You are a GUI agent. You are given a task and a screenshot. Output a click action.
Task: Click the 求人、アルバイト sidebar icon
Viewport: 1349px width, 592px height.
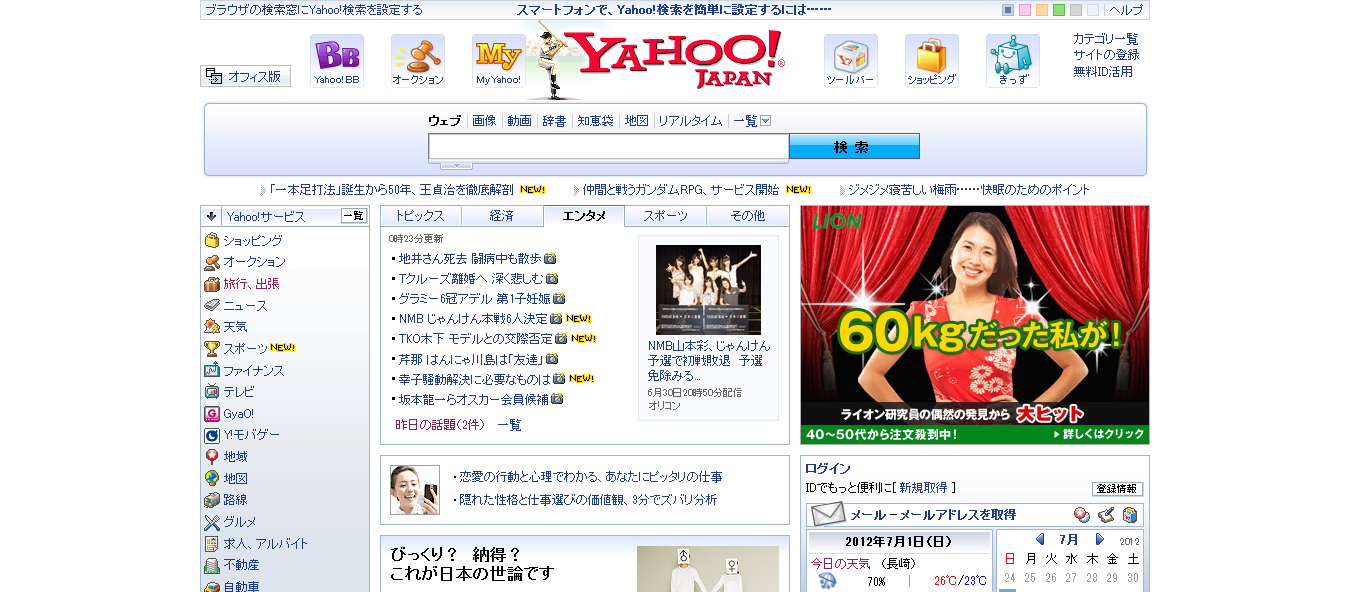(x=212, y=544)
